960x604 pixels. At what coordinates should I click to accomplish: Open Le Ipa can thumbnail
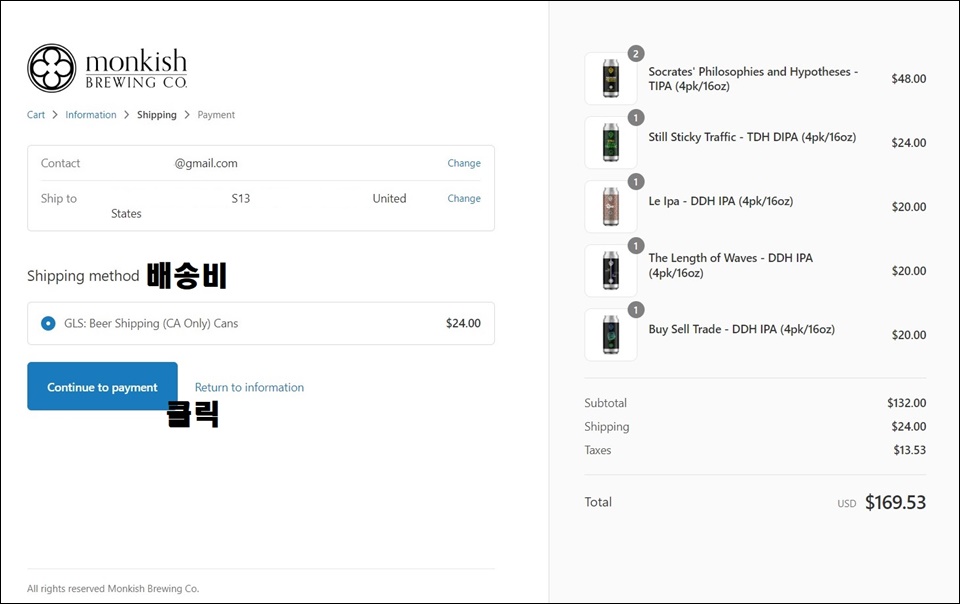[x=610, y=207]
